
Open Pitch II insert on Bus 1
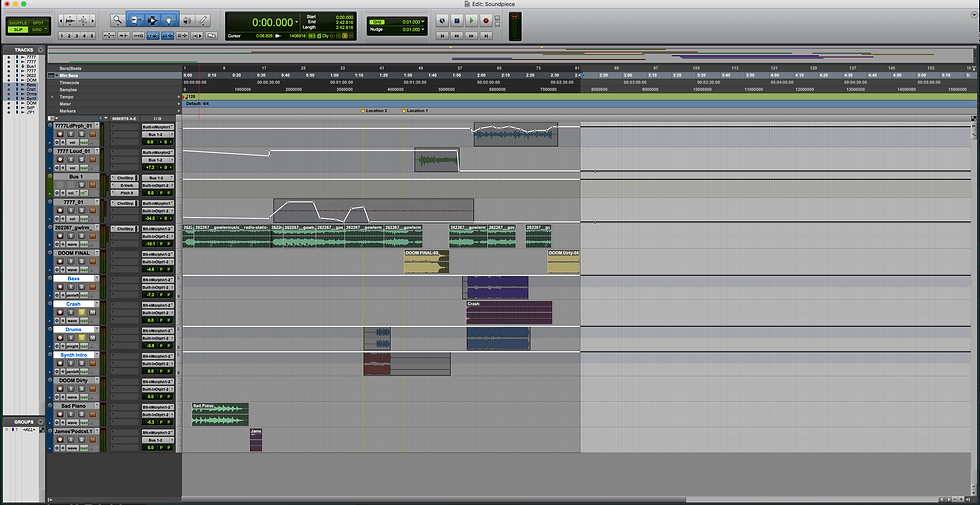(x=124, y=193)
